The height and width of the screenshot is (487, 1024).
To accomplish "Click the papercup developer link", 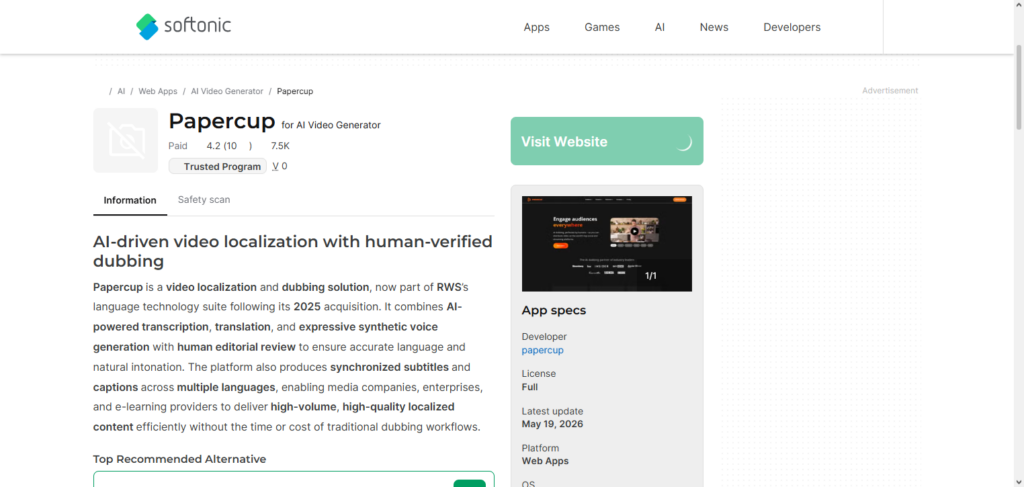I will click(542, 350).
